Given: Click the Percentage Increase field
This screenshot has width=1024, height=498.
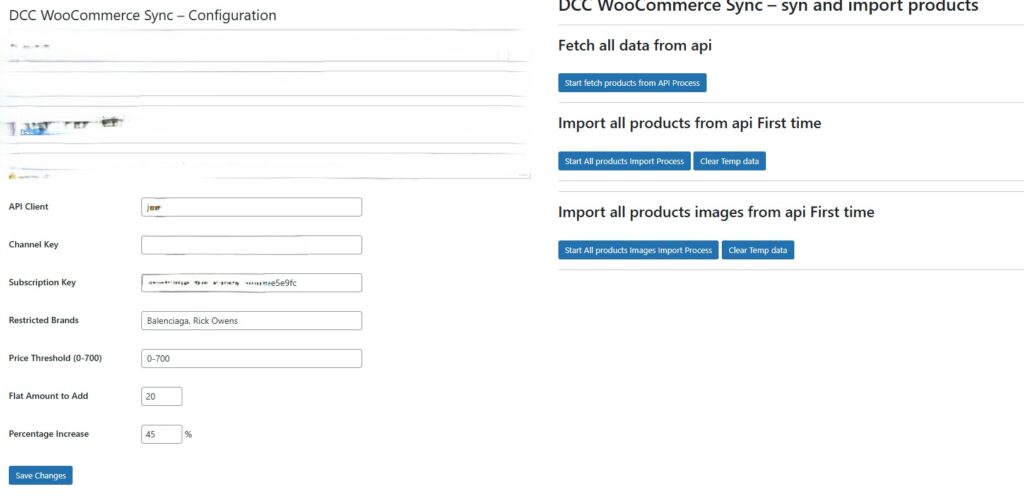Looking at the screenshot, I should coord(161,434).
